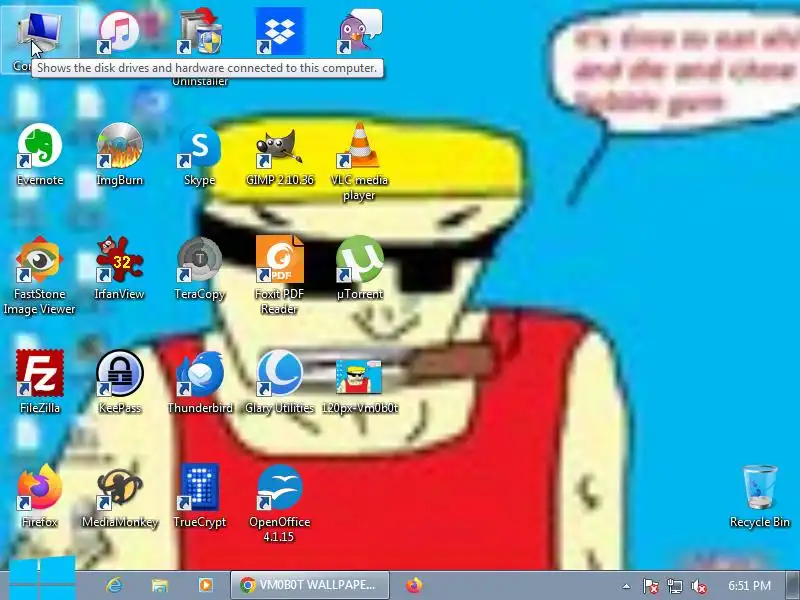Image resolution: width=800 pixels, height=600 pixels.
Task: Open VLC media player shortcut
Action: click(359, 163)
